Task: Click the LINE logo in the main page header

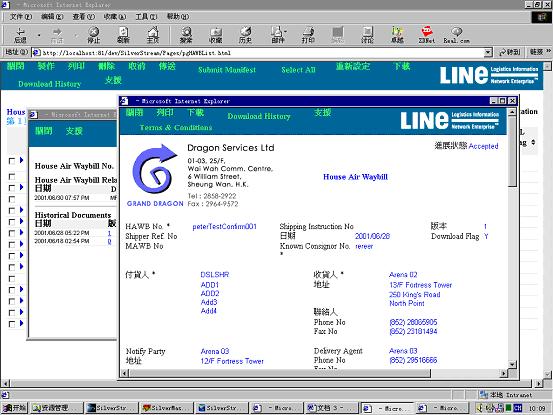Action: pos(489,75)
